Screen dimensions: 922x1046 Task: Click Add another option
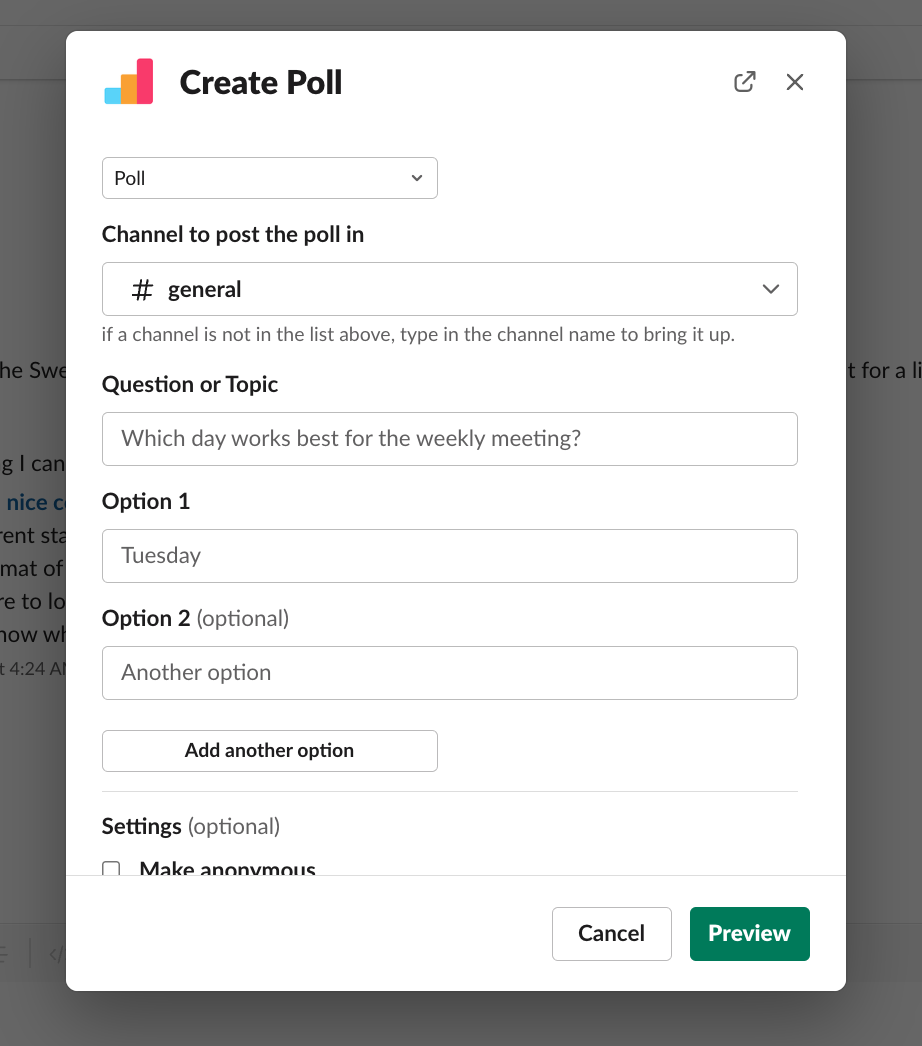269,750
